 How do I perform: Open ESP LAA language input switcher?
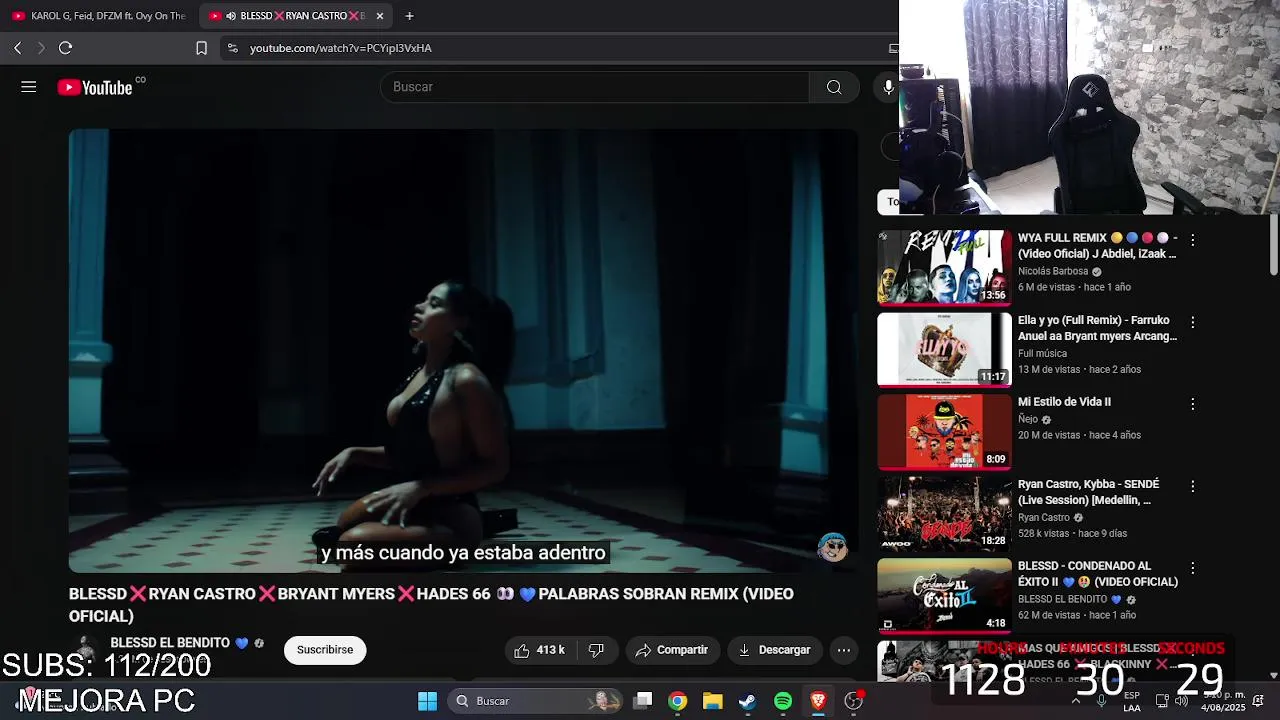1131,701
